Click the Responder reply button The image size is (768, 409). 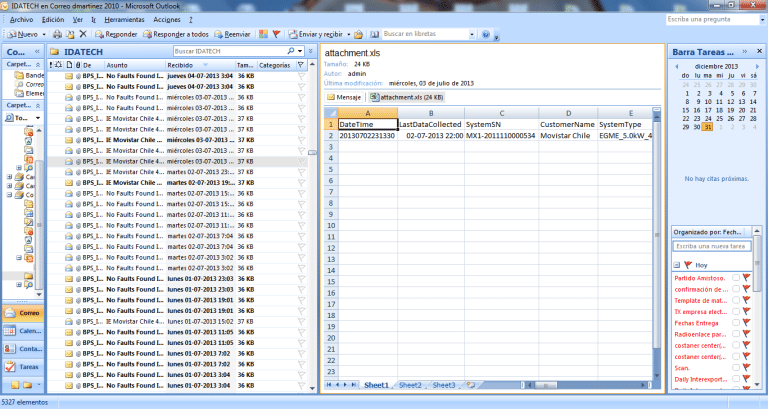116,34
